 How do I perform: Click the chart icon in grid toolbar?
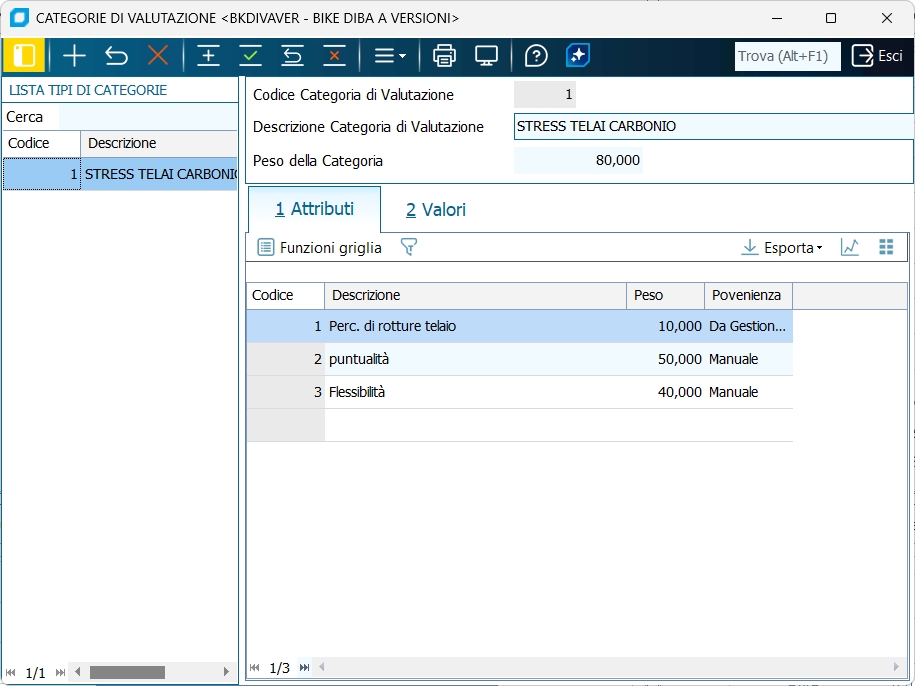pos(850,247)
